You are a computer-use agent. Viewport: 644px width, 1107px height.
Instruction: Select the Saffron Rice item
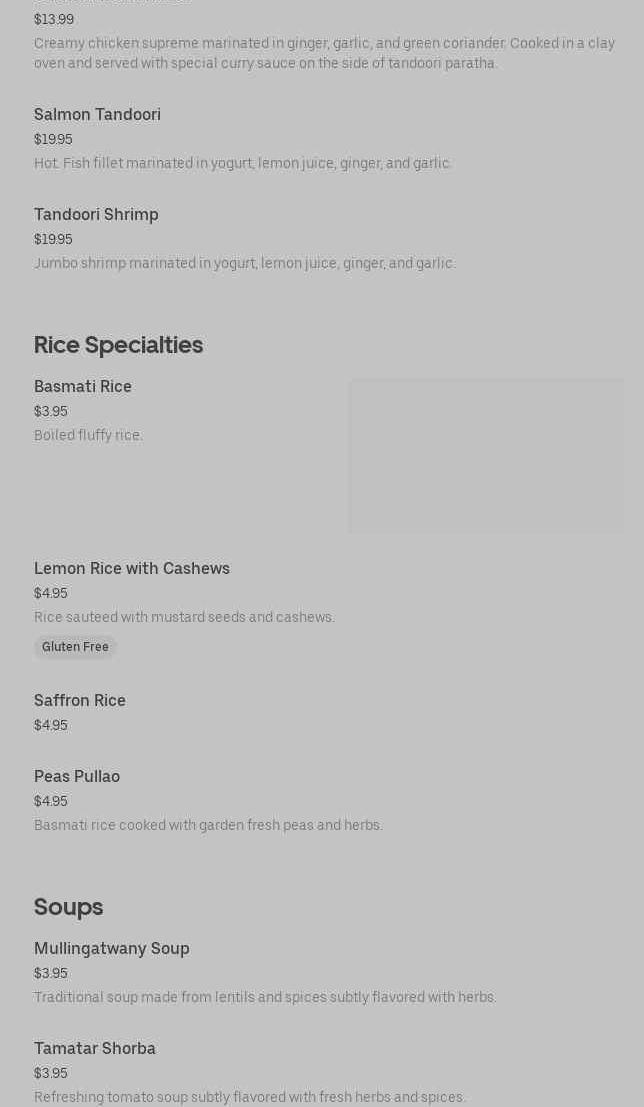(x=80, y=701)
